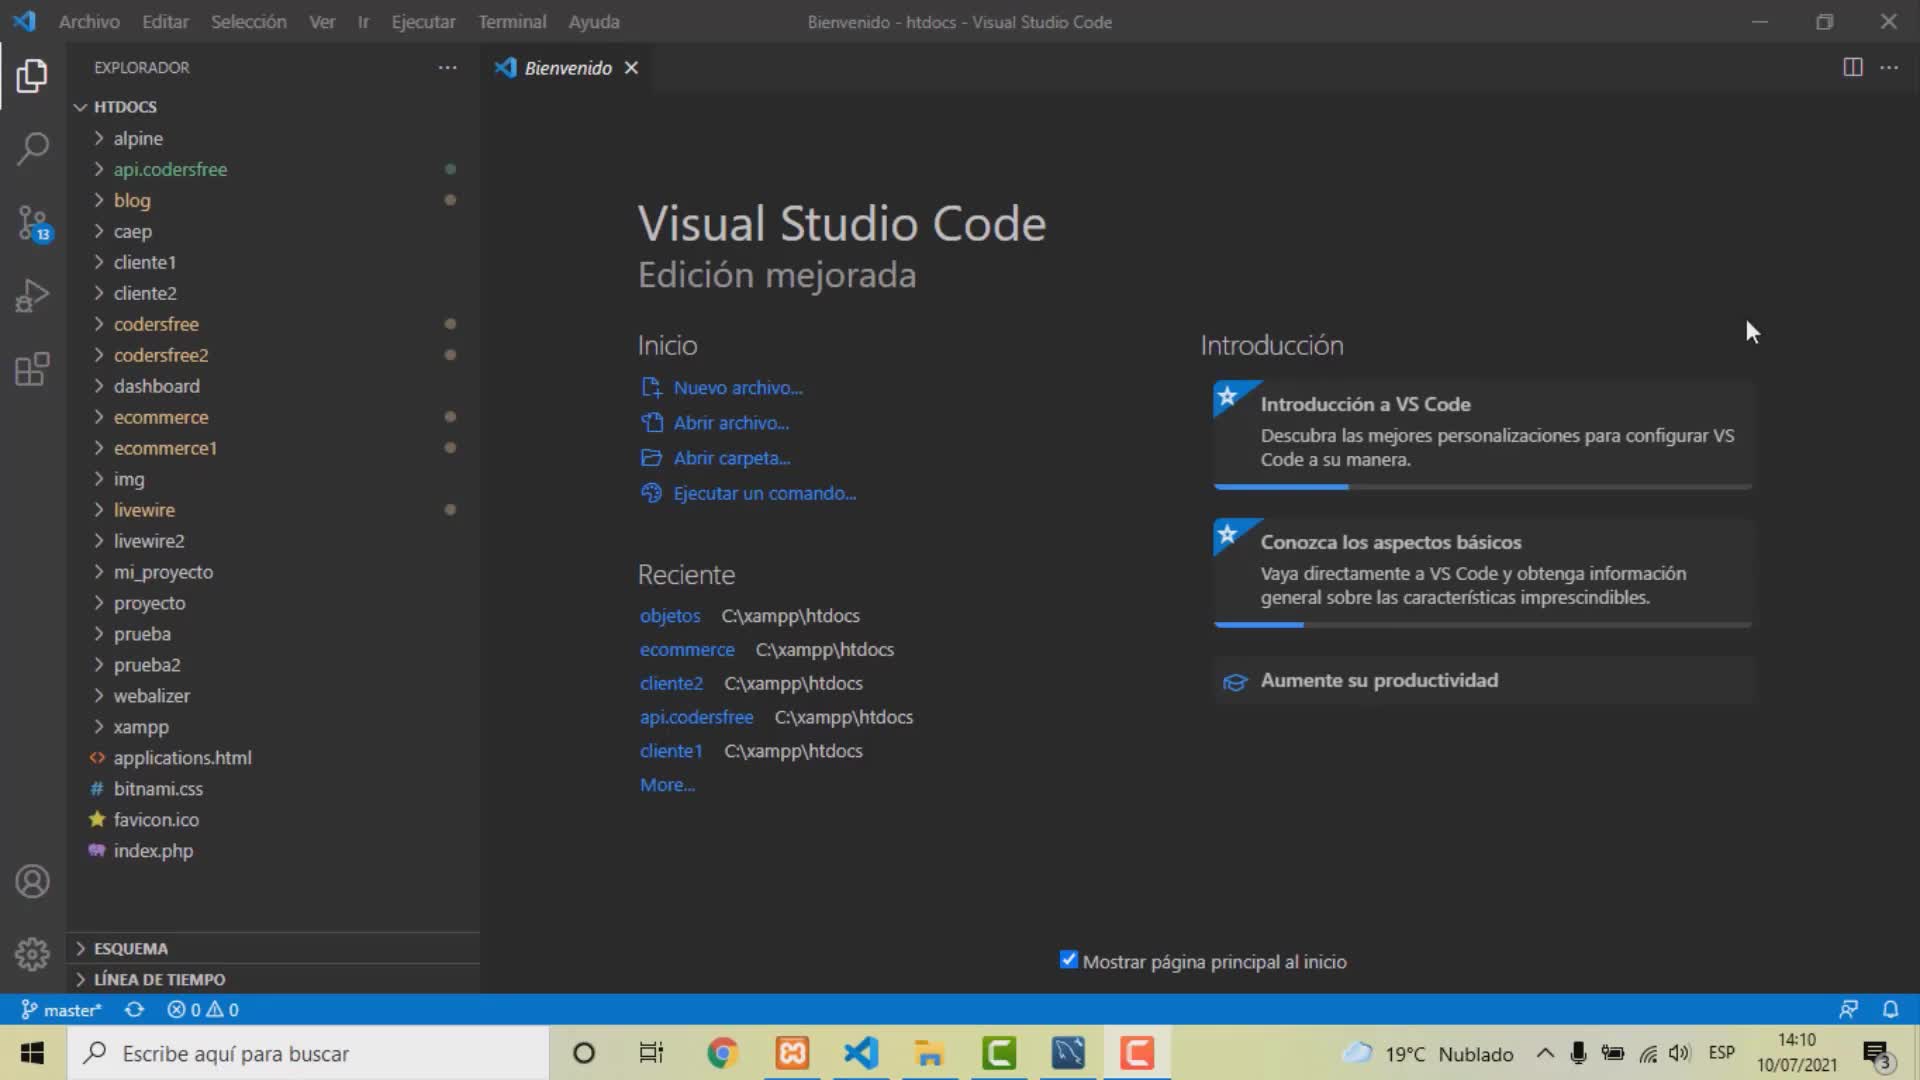Open errors and warnings count in status bar
This screenshot has width=1920, height=1080.
[x=203, y=1010]
